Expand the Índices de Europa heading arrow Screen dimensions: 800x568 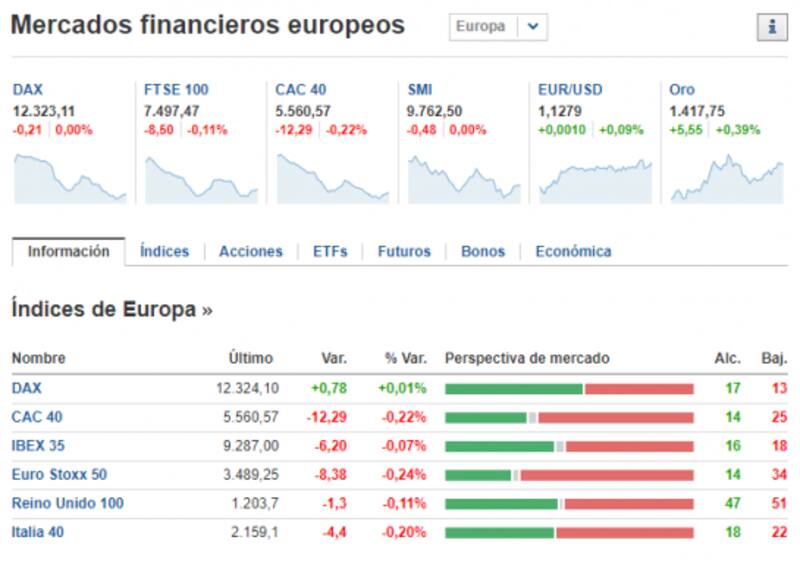pyautogui.click(x=207, y=310)
